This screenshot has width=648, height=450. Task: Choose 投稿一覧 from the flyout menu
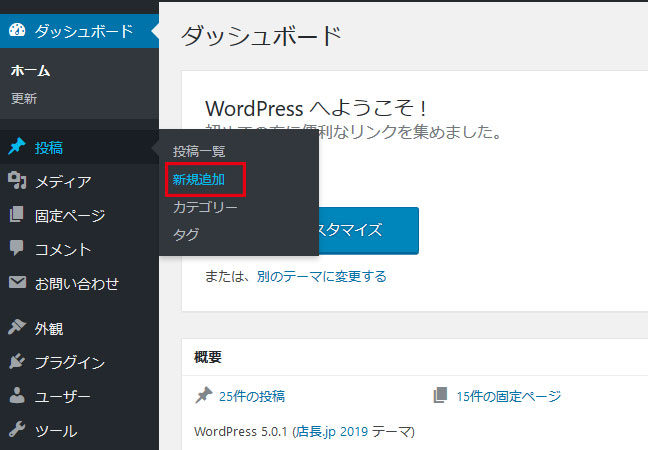(199, 151)
